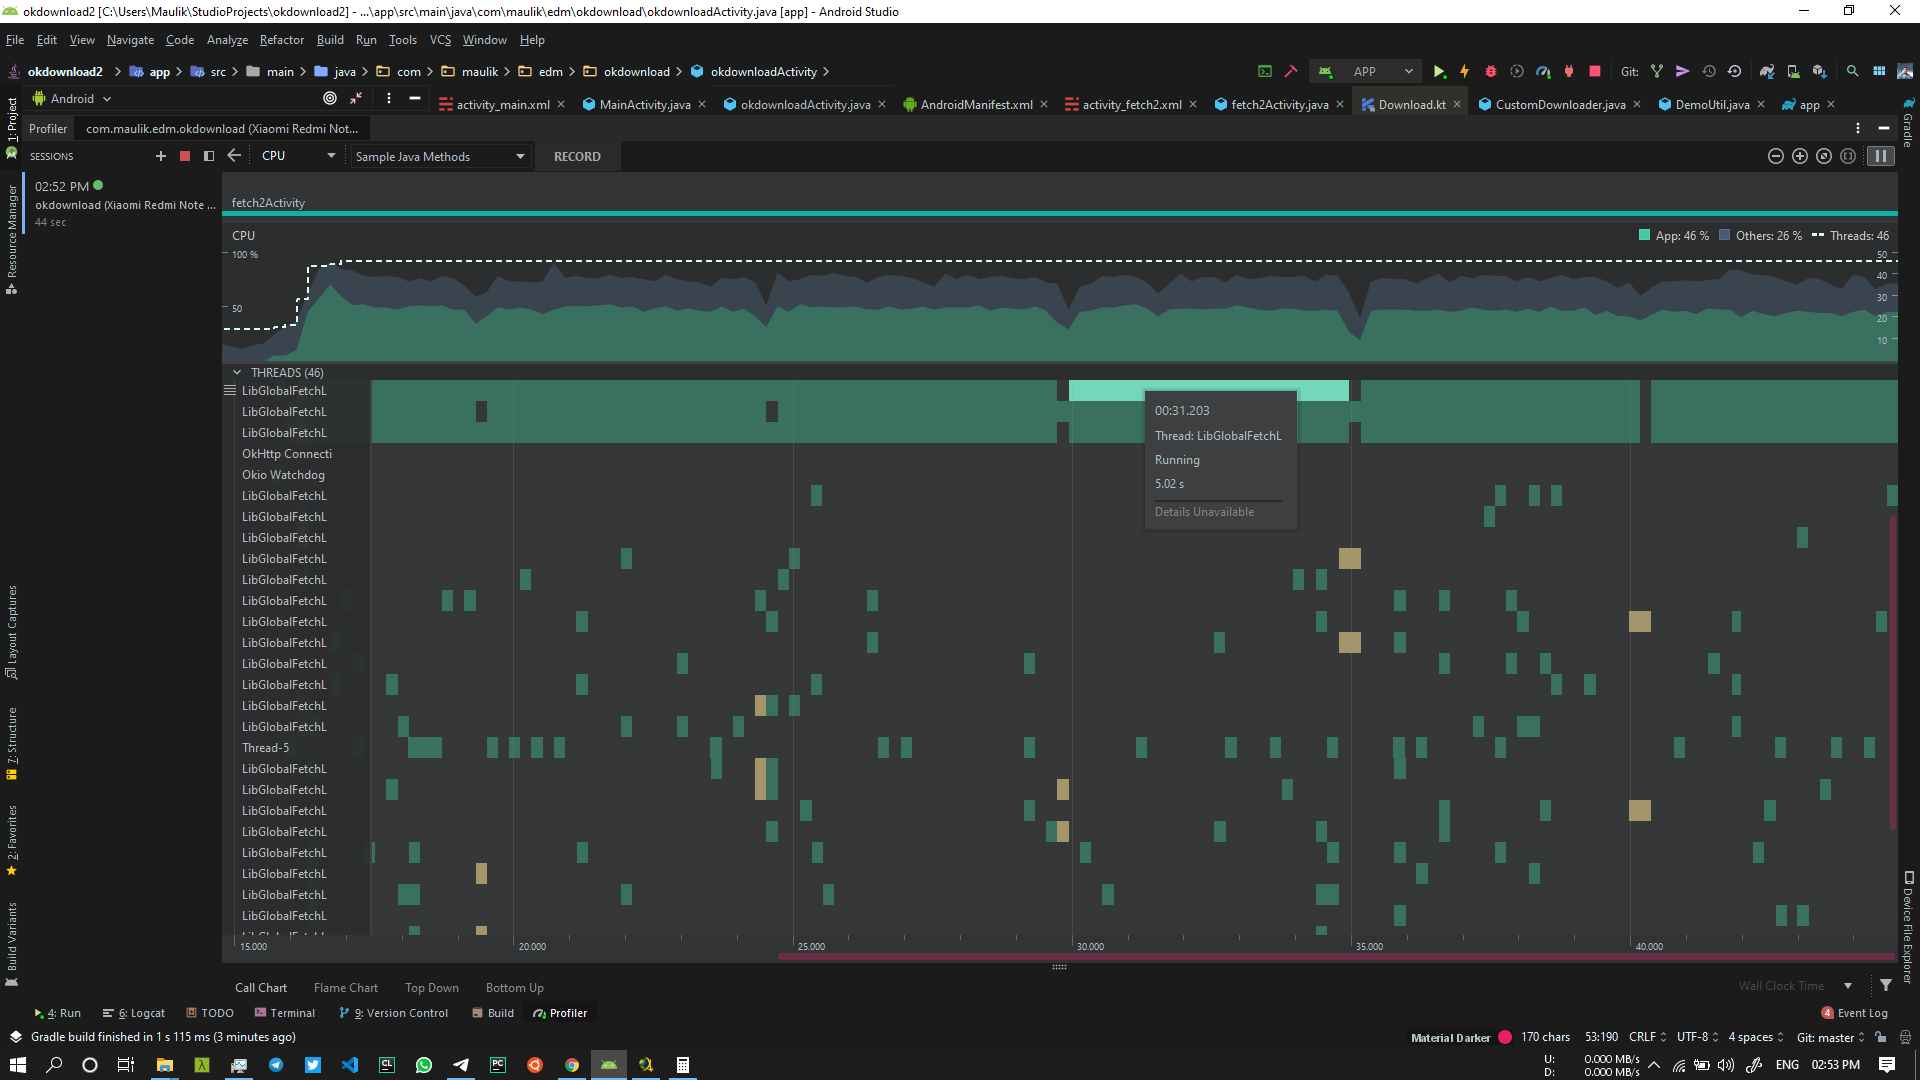Open the Refactor menu
Image resolution: width=1920 pixels, height=1080 pixels.
(x=281, y=40)
